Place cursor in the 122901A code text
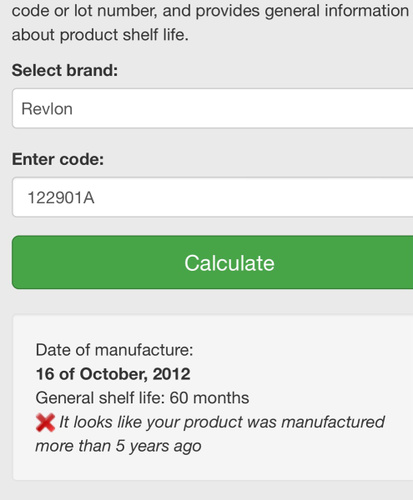413x500 pixels. click(61, 198)
